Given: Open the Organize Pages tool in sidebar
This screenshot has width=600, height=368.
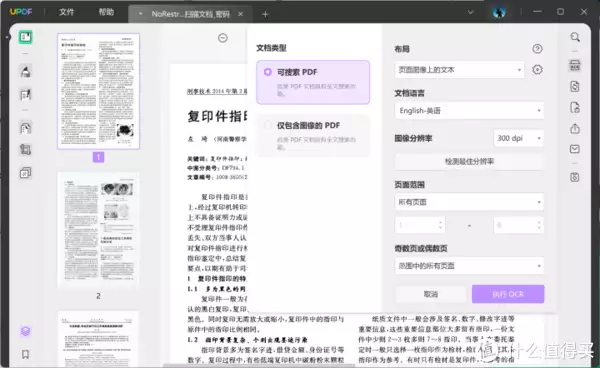Looking at the screenshot, I should (26, 128).
